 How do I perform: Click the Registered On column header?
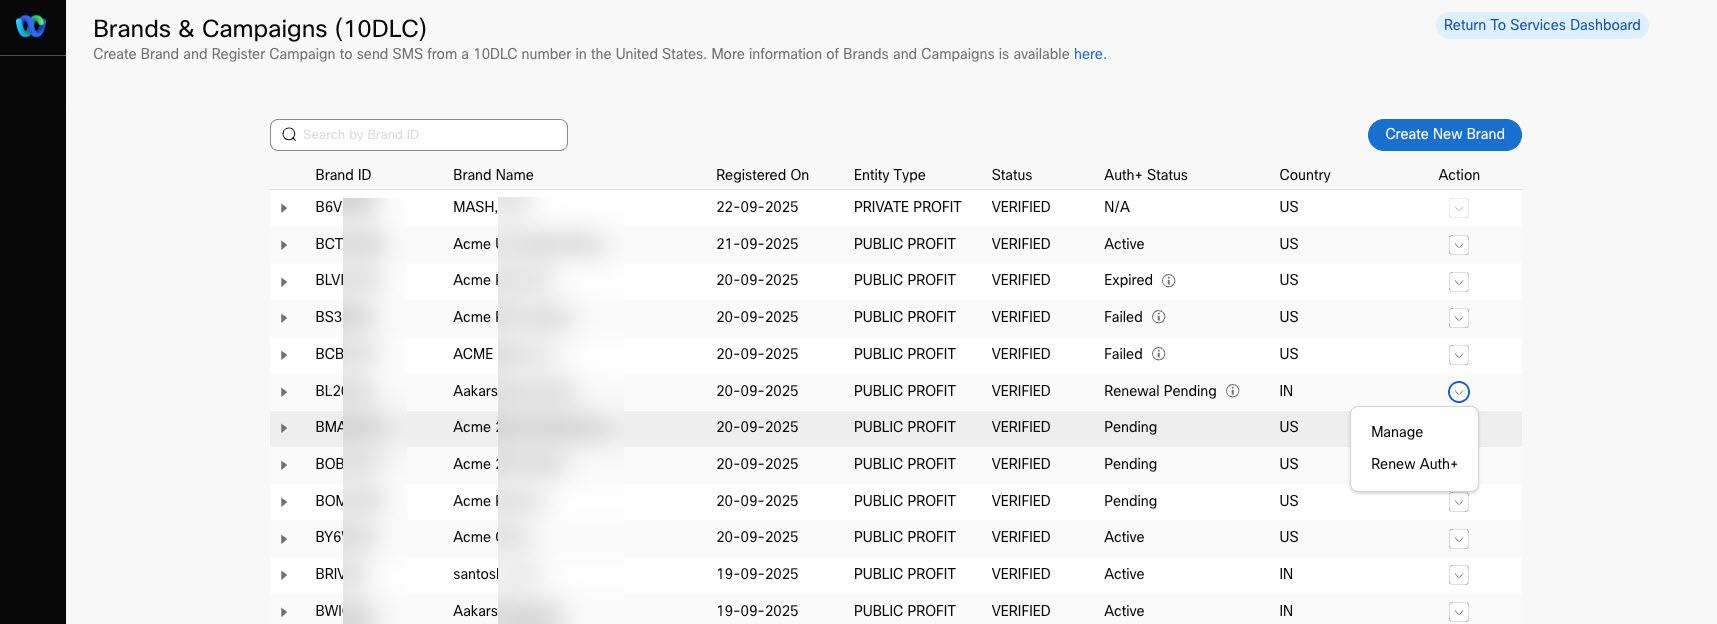point(762,175)
